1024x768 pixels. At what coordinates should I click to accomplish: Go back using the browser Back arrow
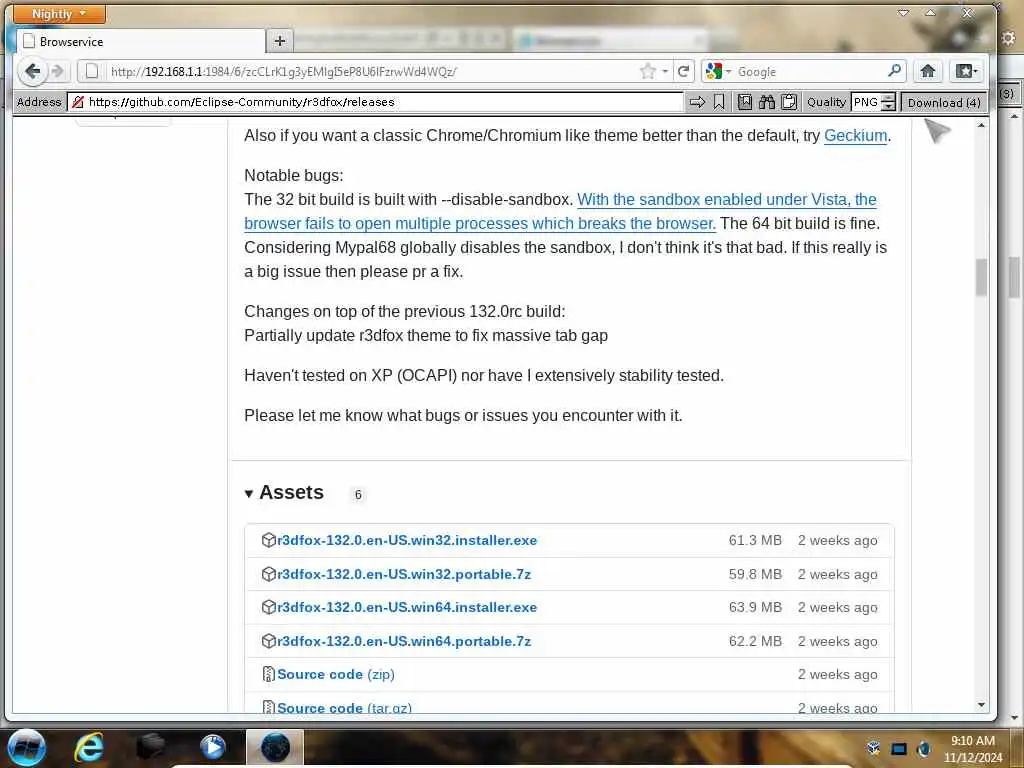(32, 71)
